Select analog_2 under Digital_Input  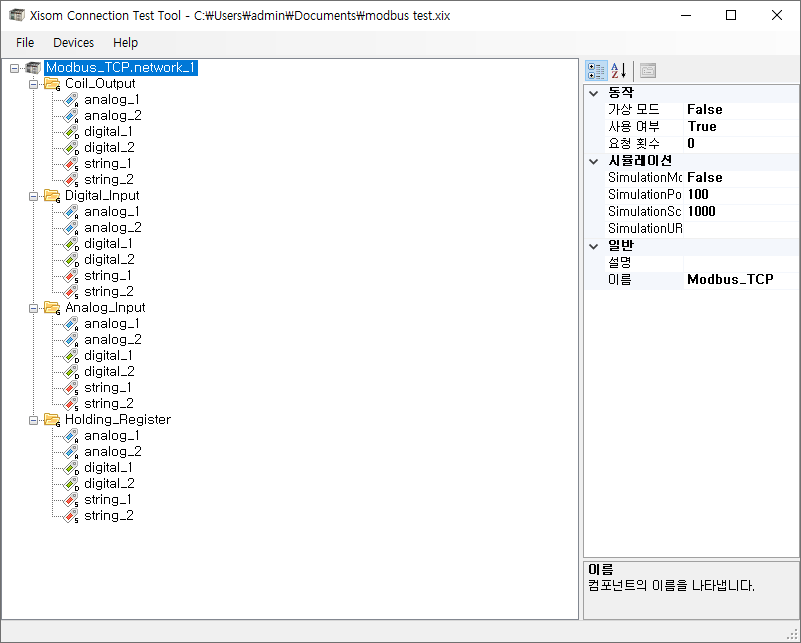click(x=112, y=228)
